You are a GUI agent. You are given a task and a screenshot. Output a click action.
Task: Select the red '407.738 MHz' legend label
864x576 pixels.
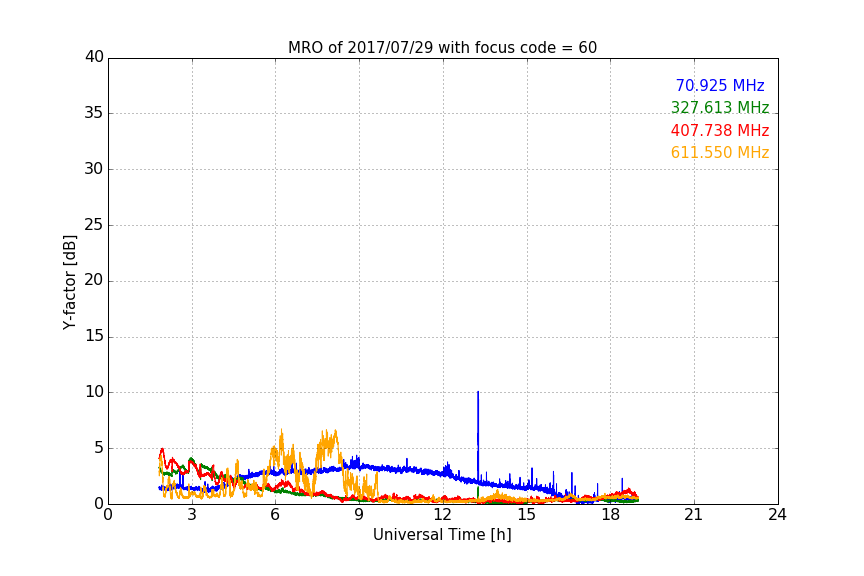[x=720, y=131]
